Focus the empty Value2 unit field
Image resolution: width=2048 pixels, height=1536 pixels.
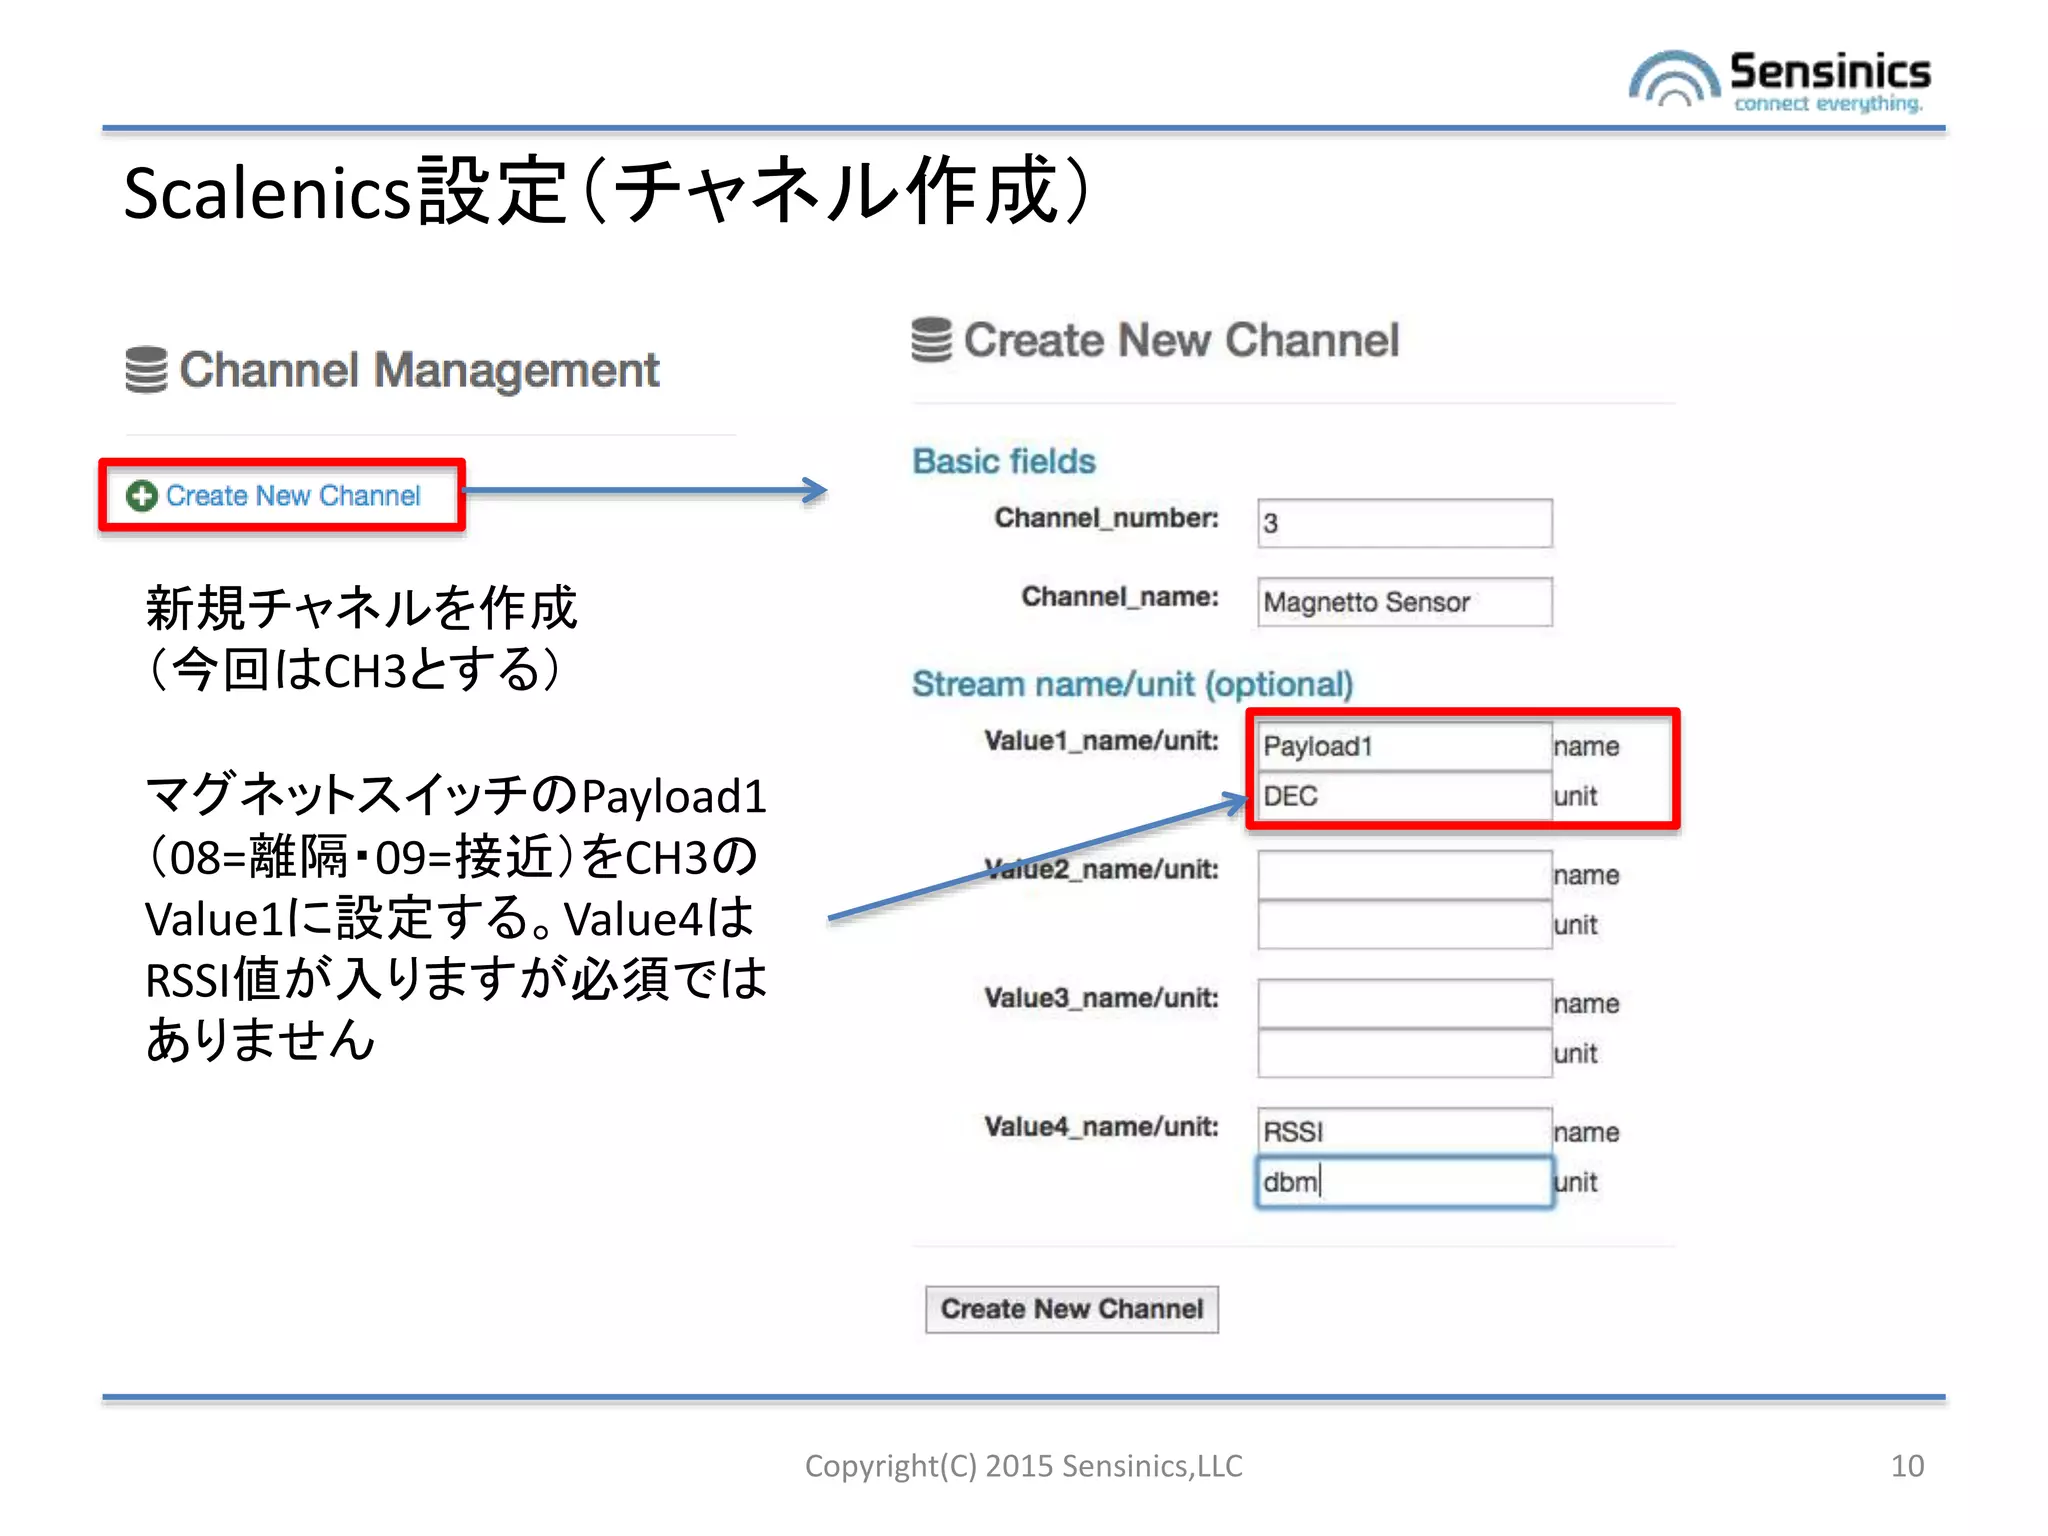point(1405,925)
